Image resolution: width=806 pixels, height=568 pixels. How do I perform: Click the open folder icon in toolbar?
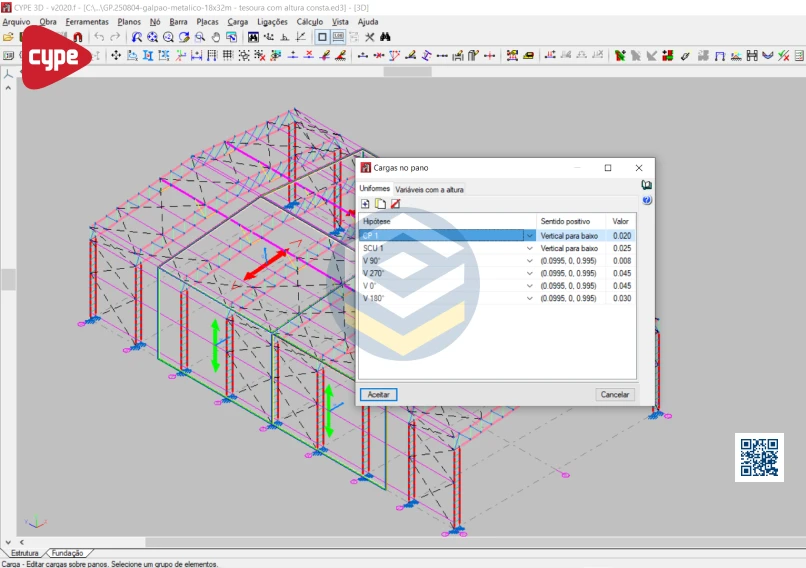[x=8, y=37]
